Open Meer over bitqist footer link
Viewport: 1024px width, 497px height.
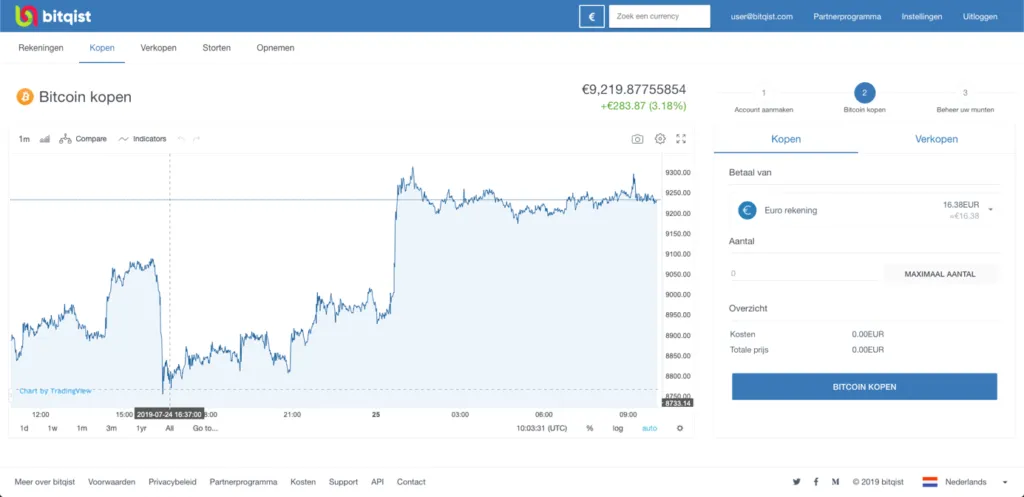coord(45,482)
